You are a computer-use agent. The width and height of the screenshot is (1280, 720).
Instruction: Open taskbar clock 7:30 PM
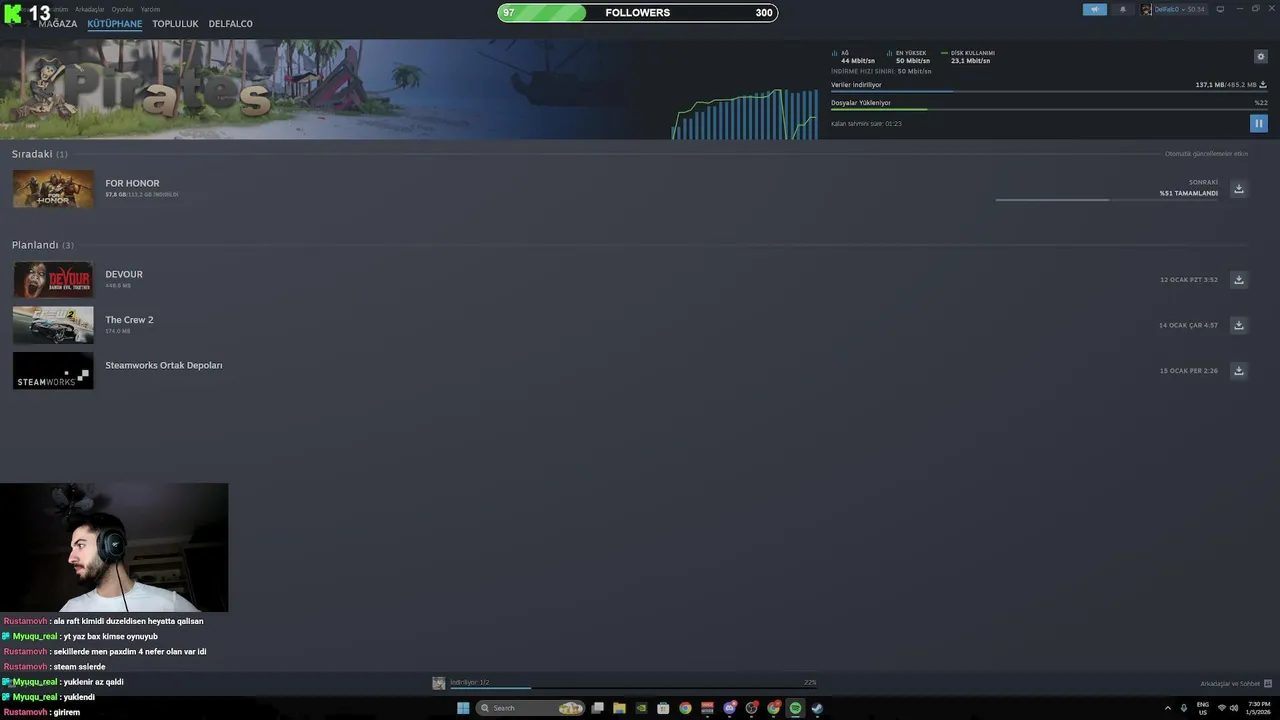tap(1259, 708)
